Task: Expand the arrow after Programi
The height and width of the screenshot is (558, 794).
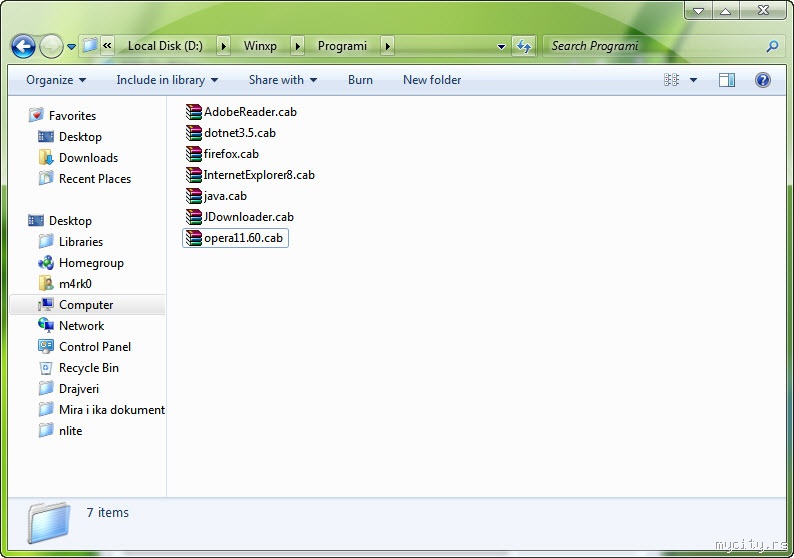Action: (387, 46)
